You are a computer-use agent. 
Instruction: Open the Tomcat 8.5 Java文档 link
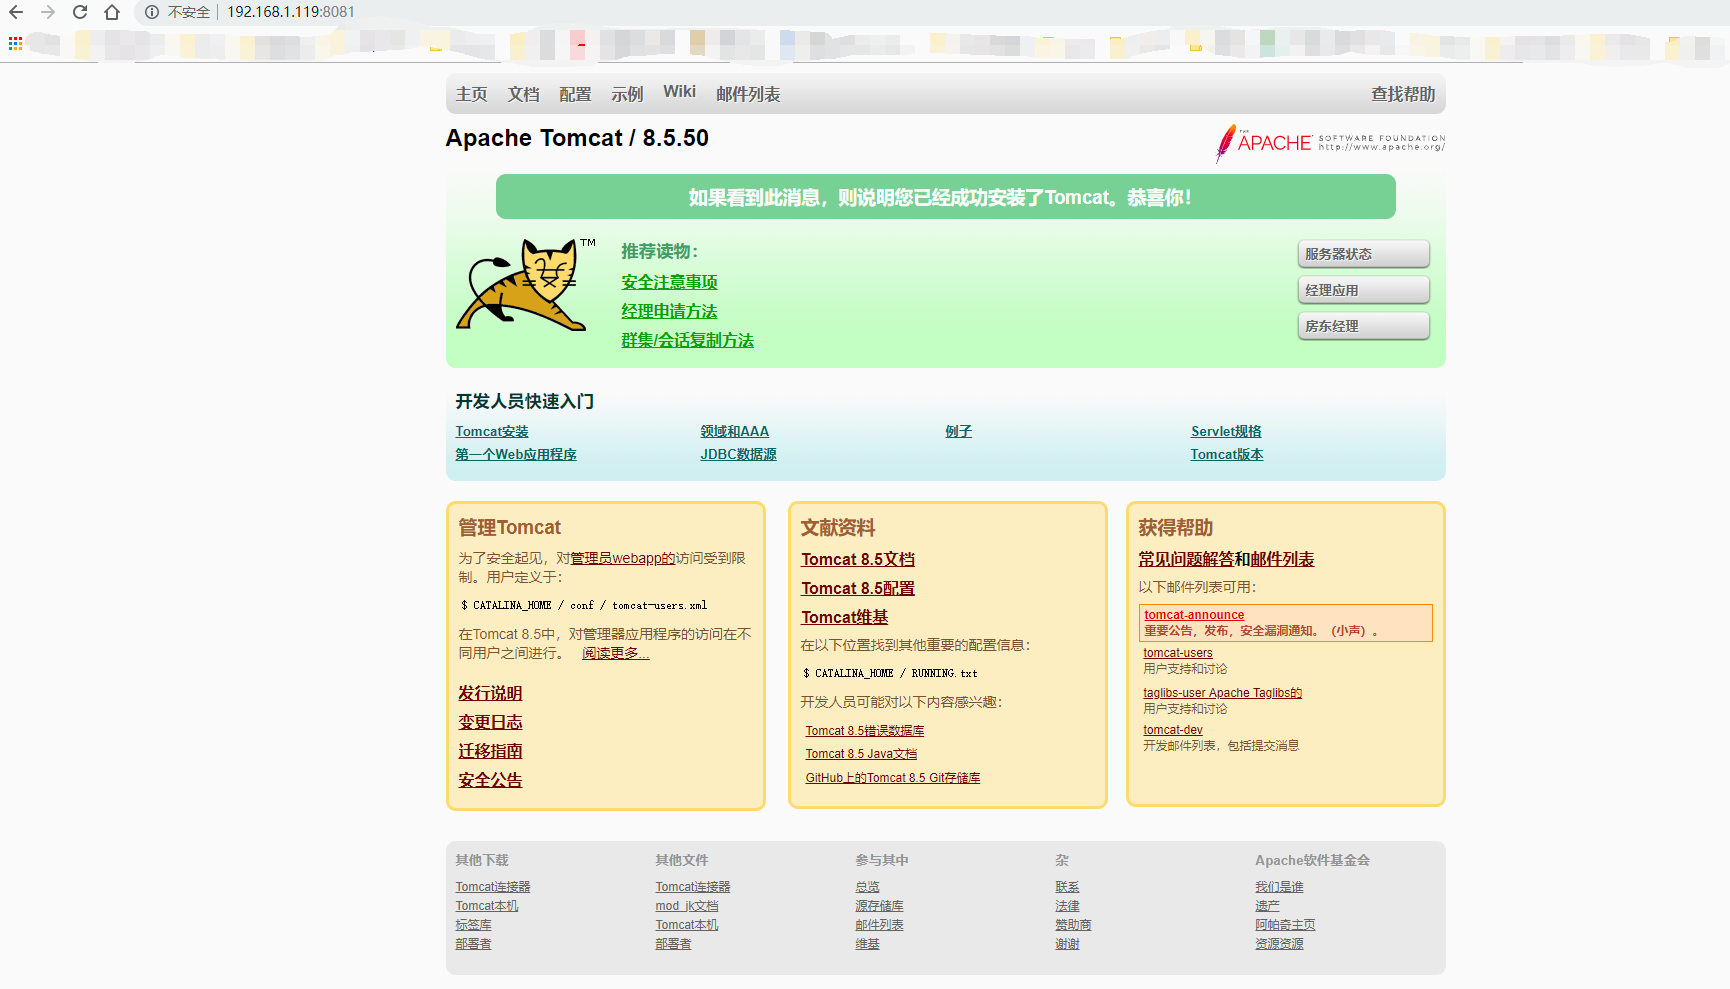(x=861, y=754)
